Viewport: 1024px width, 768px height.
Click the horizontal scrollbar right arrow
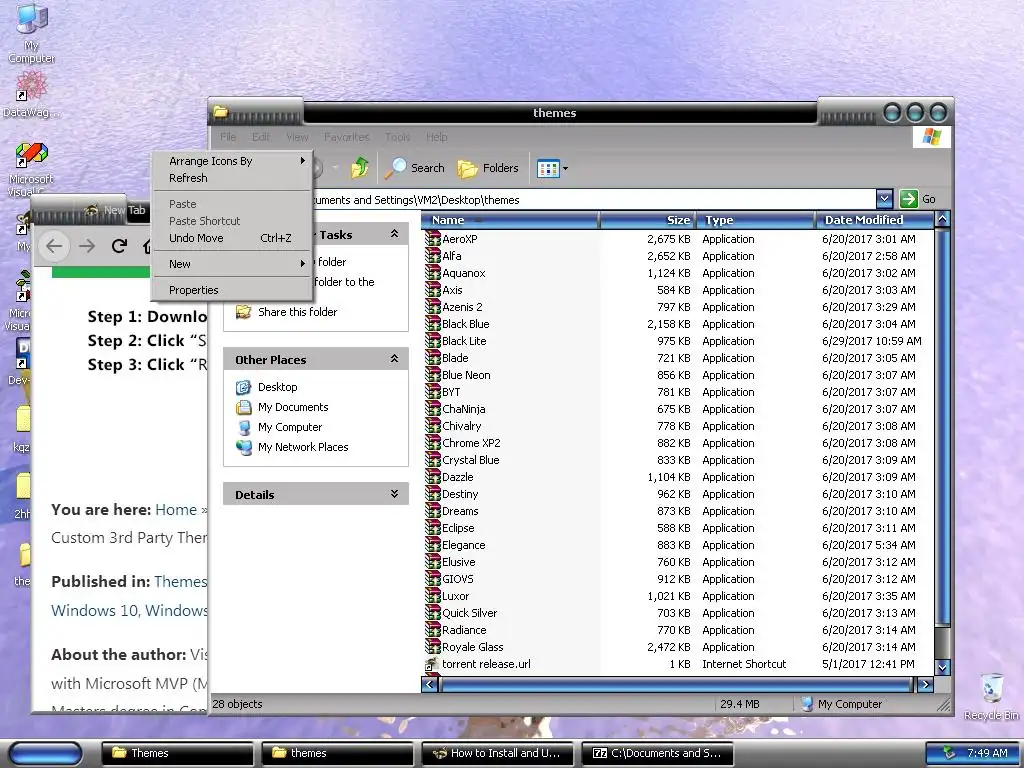point(925,684)
